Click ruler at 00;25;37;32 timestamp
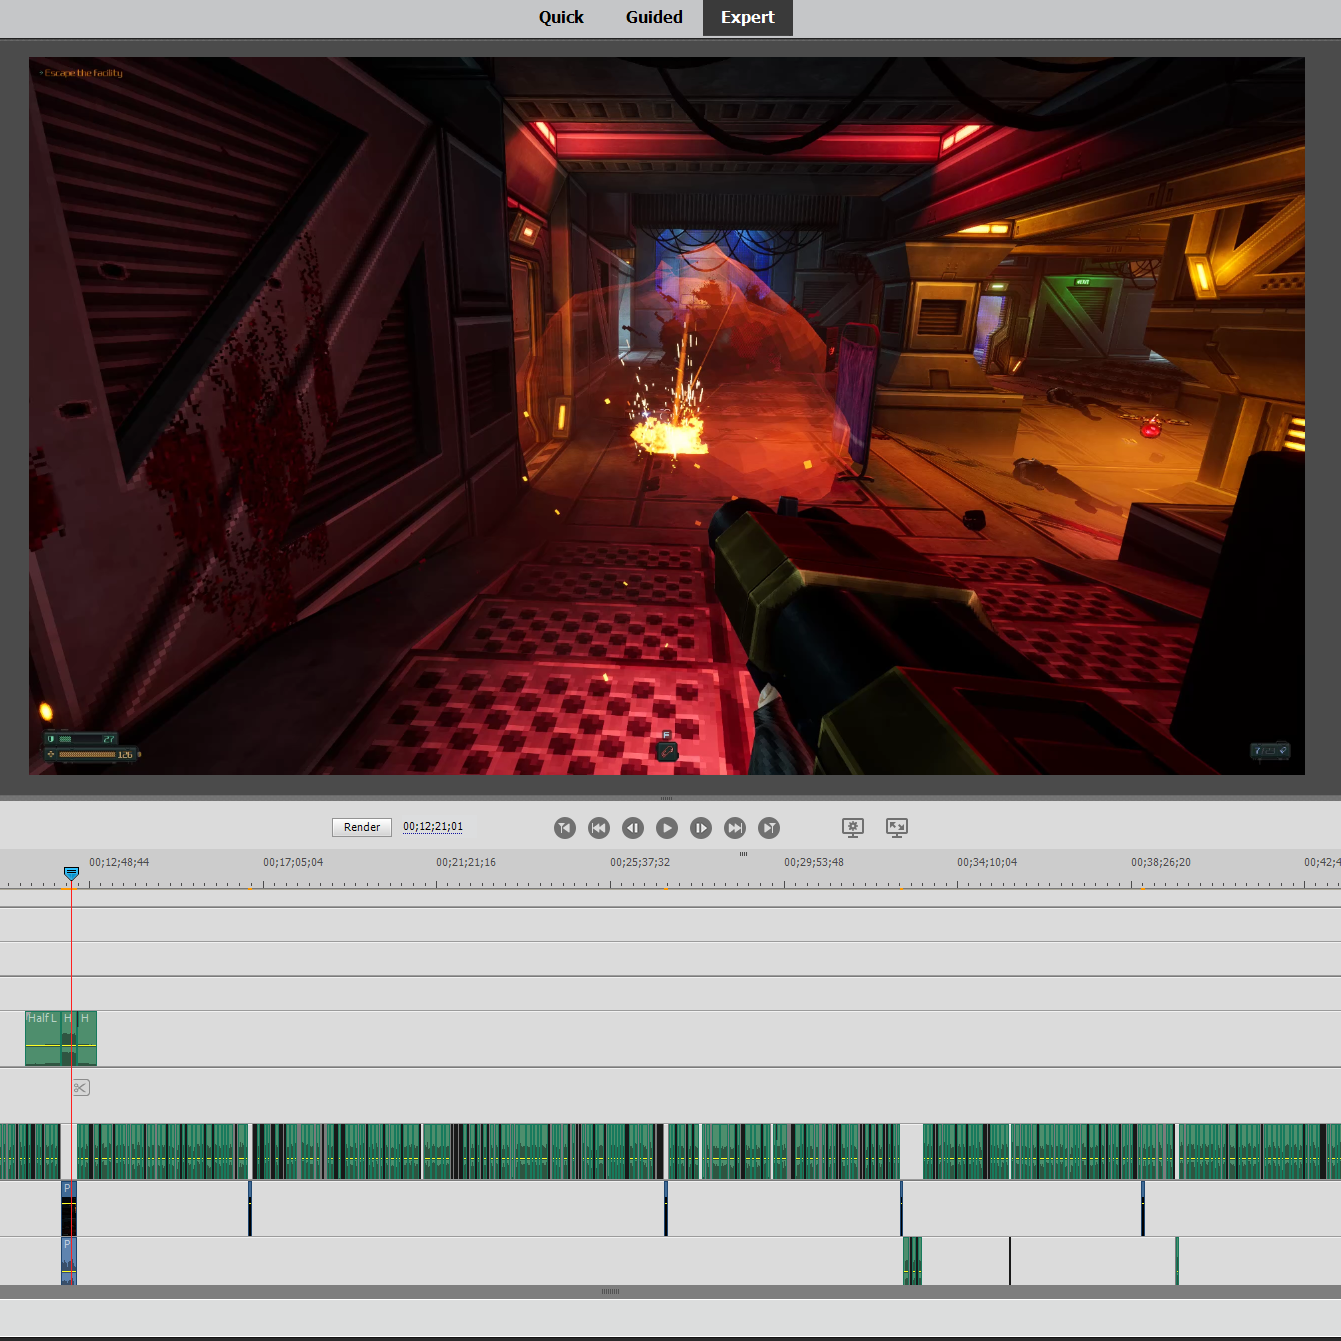The height and width of the screenshot is (1341, 1341). click(640, 863)
